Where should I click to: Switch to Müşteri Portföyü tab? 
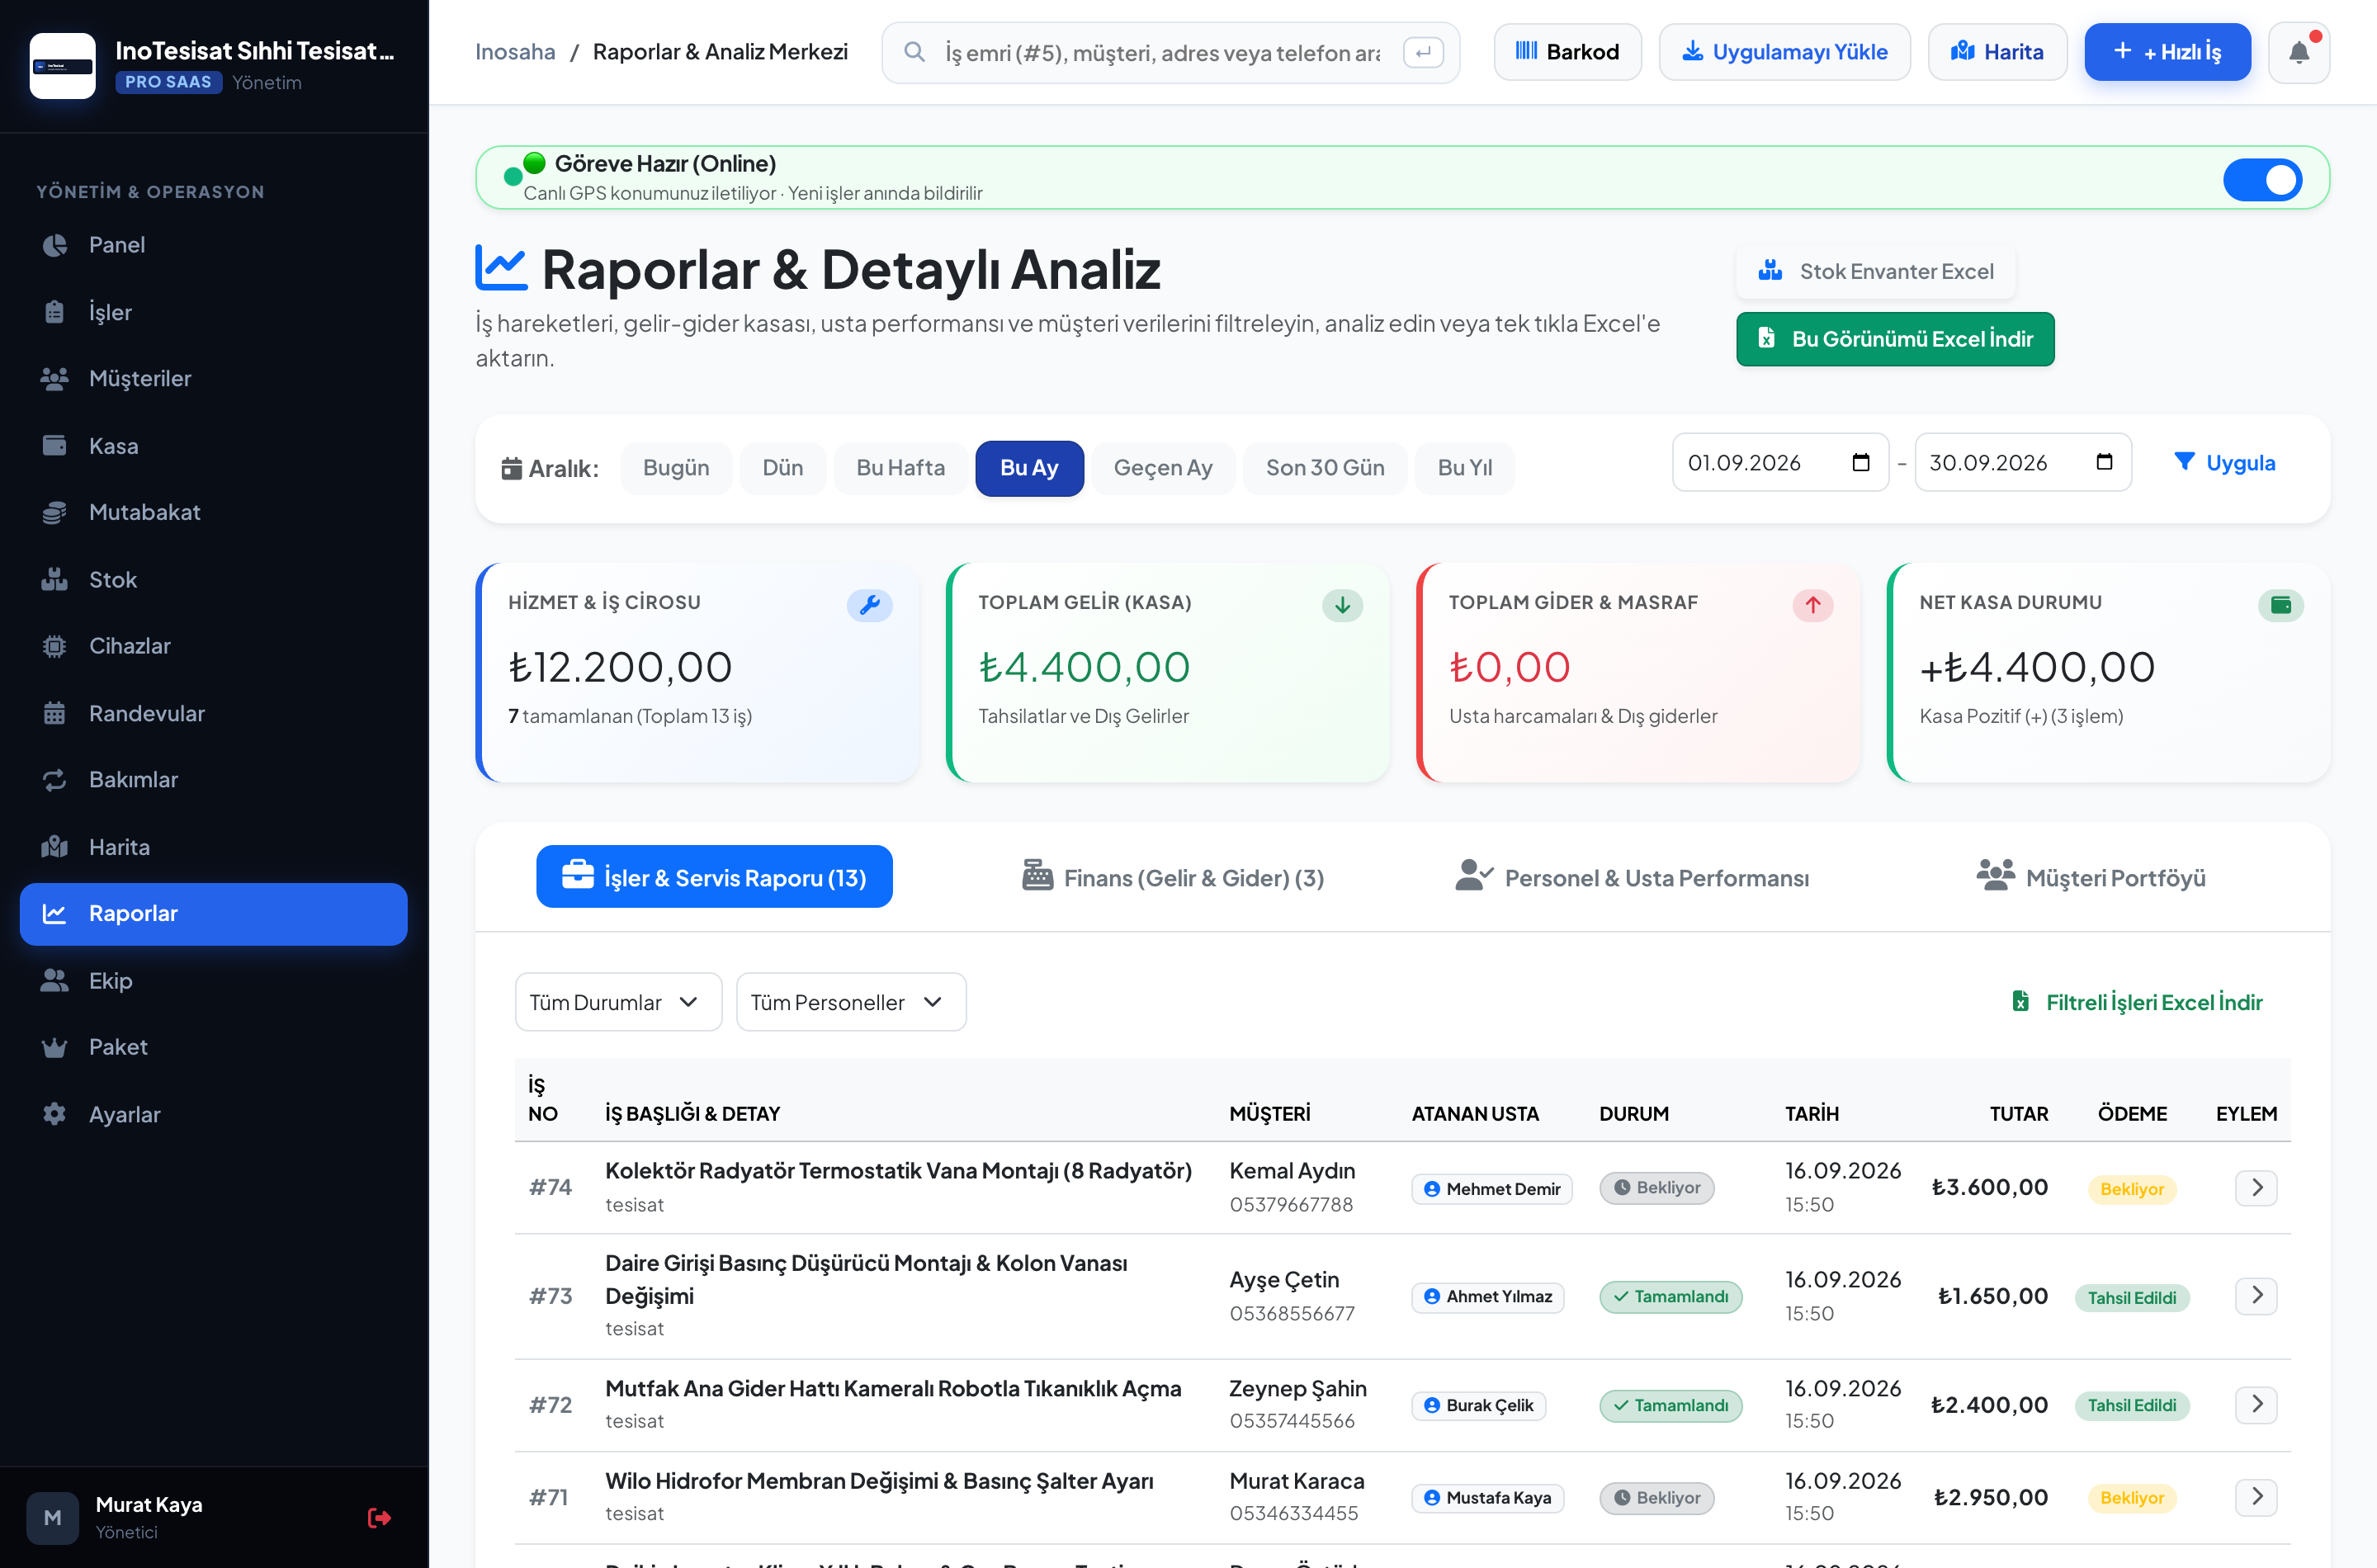tap(2090, 877)
